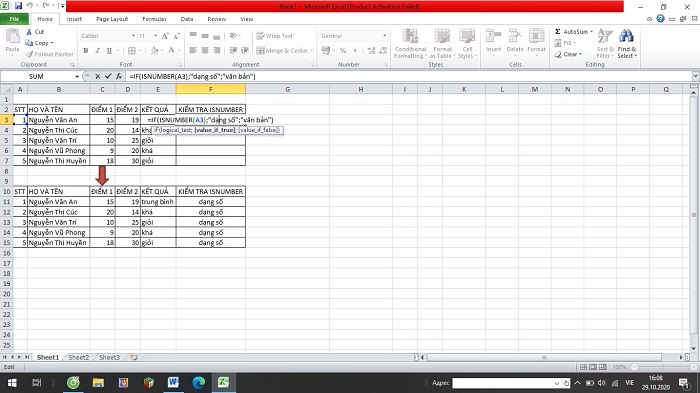Open the font size dropdown
This screenshot has width=700, height=393.
[x=155, y=36]
